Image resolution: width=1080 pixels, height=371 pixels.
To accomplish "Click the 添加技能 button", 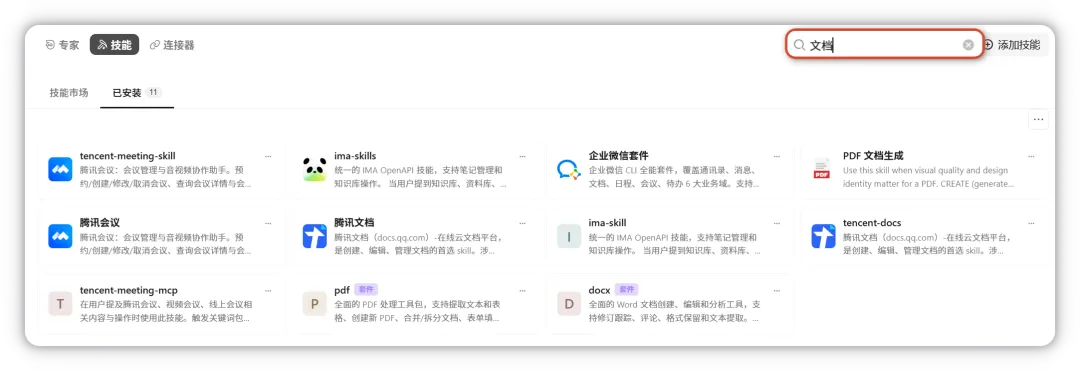I will [x=1012, y=45].
